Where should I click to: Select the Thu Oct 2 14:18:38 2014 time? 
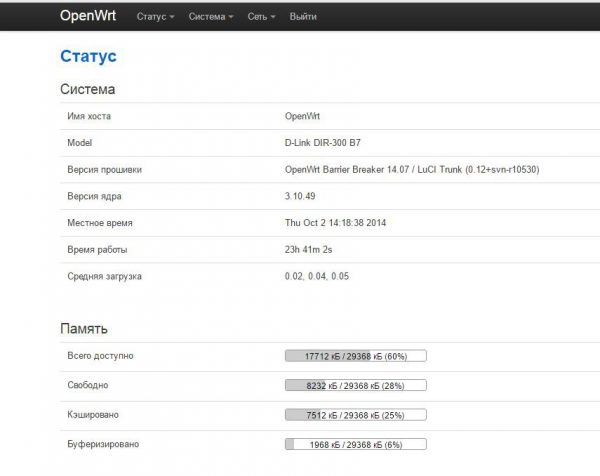pyautogui.click(x=335, y=223)
